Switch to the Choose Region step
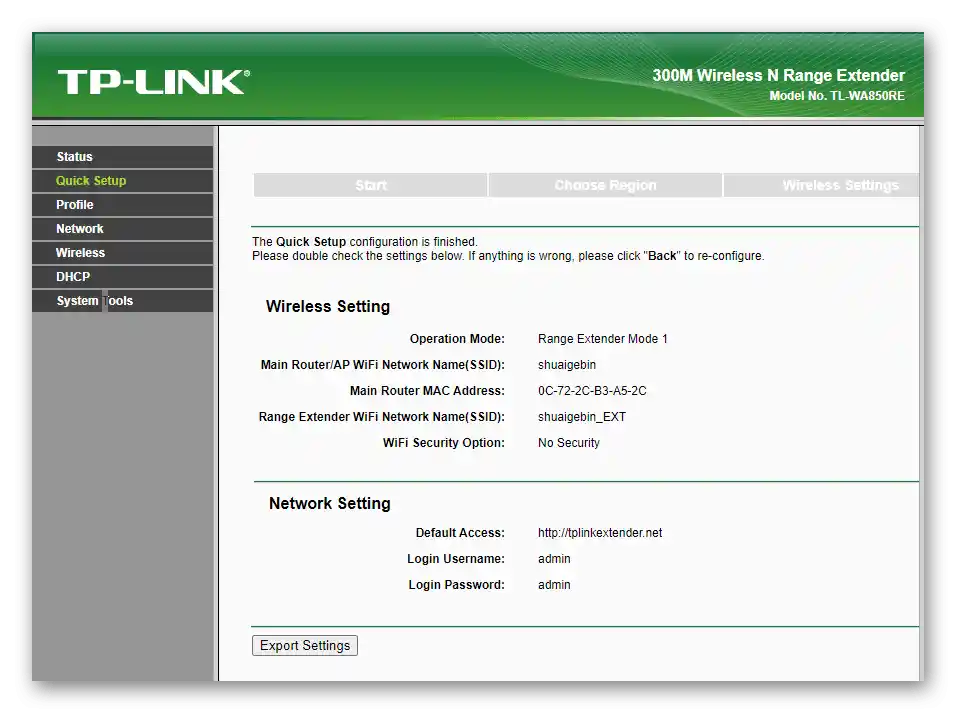 pyautogui.click(x=605, y=185)
